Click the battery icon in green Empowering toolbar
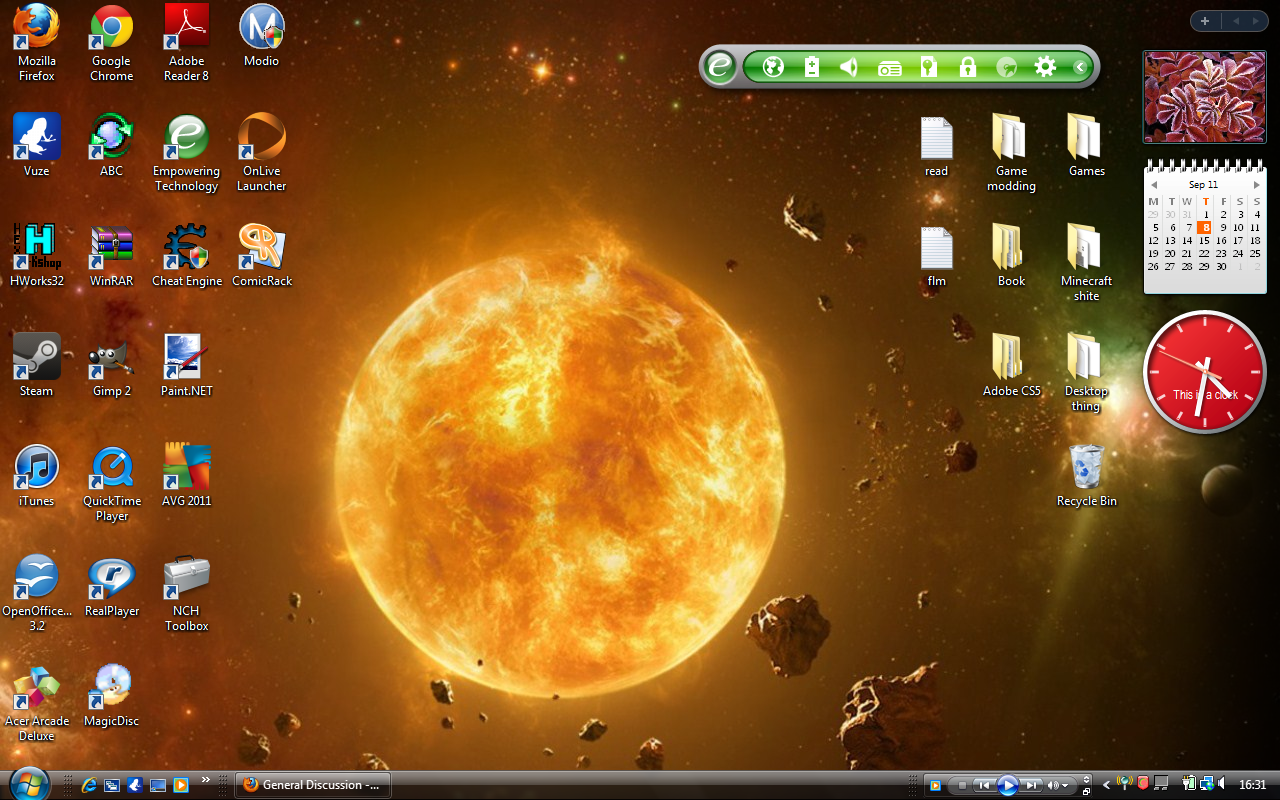Image resolution: width=1280 pixels, height=800 pixels. tap(812, 67)
